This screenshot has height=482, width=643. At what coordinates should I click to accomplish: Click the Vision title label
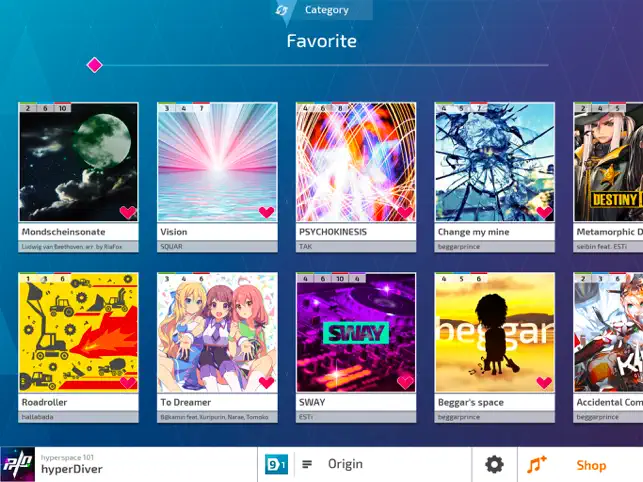coord(174,232)
